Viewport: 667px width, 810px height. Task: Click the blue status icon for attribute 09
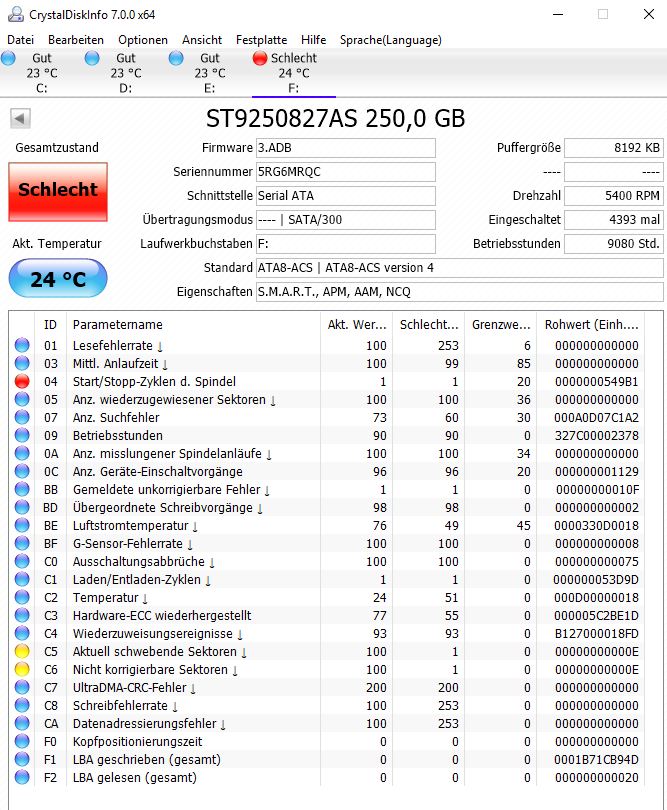[22, 435]
